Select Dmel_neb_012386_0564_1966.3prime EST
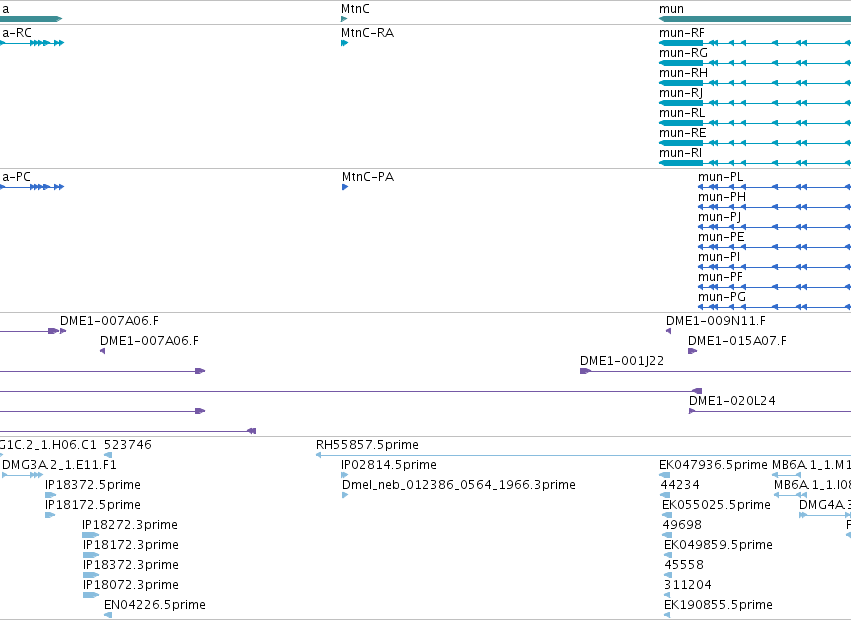This screenshot has height=620, width=851. (345, 495)
